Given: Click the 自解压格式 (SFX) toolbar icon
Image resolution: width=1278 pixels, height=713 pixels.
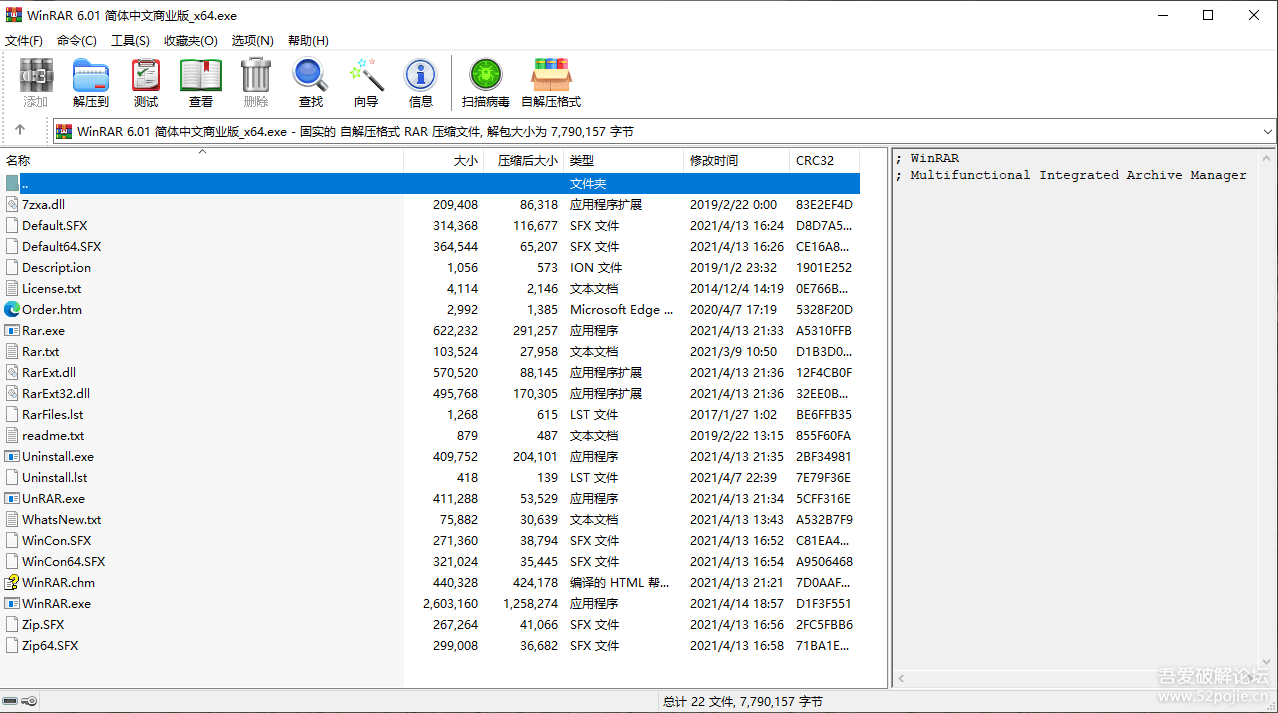Looking at the screenshot, I should 551,76.
